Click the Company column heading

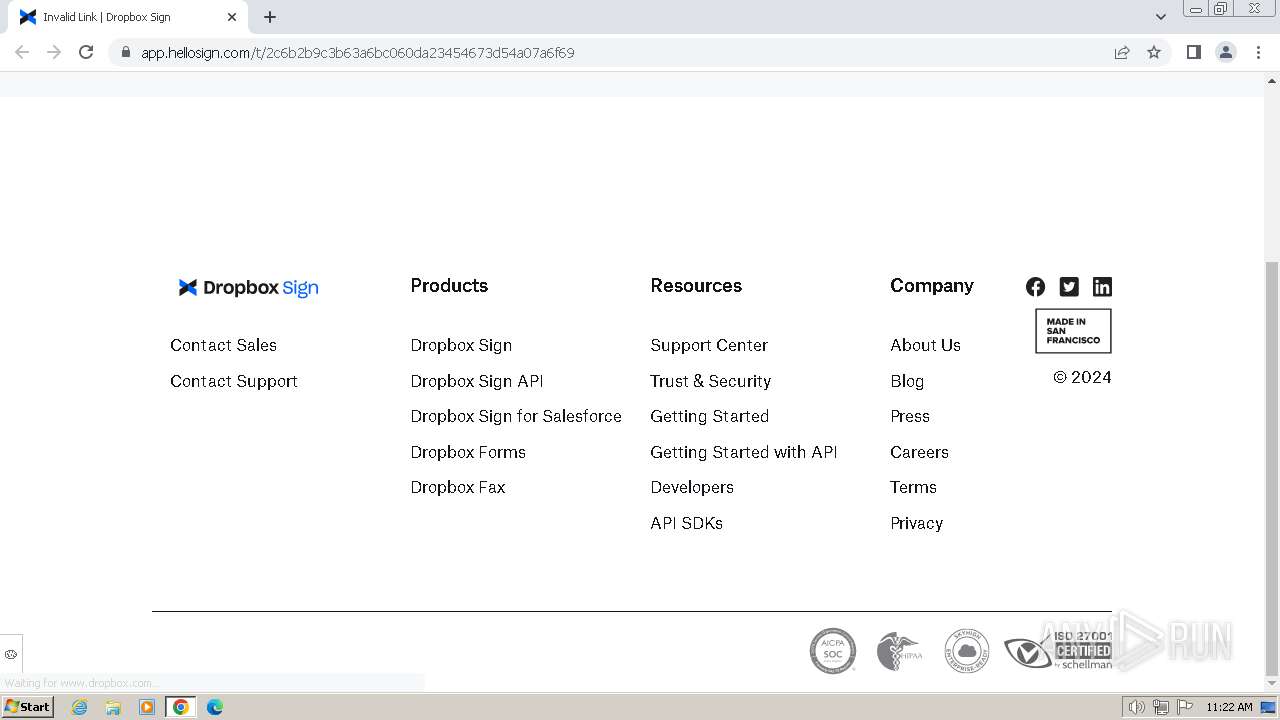click(x=932, y=286)
